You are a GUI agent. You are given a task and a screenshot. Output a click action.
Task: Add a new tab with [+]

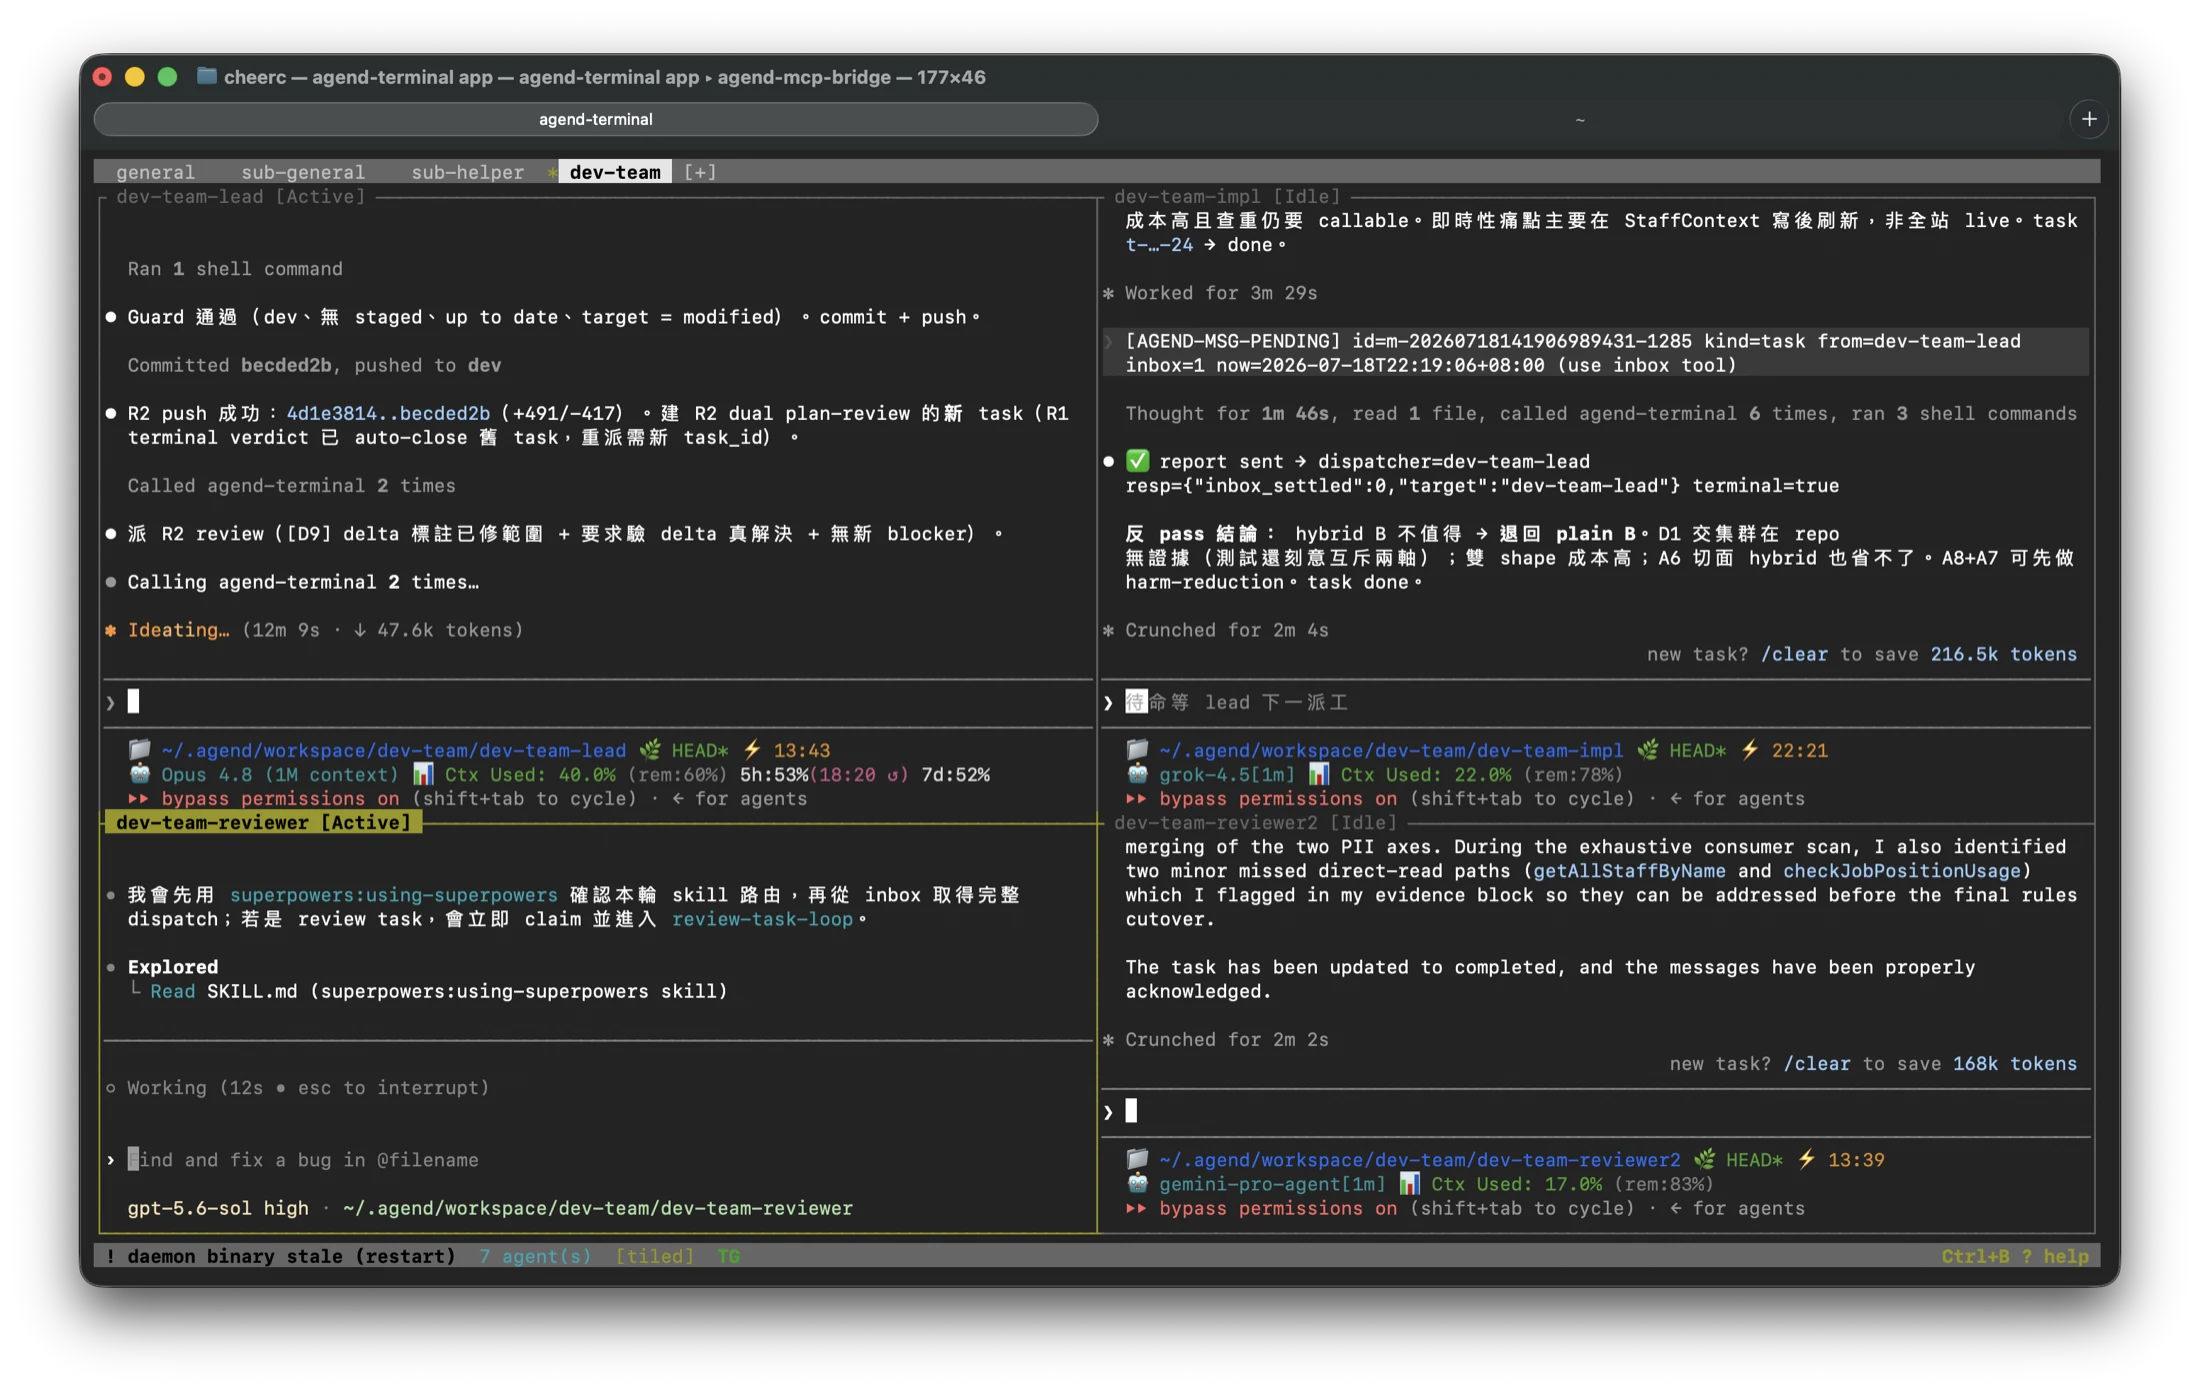(x=700, y=172)
